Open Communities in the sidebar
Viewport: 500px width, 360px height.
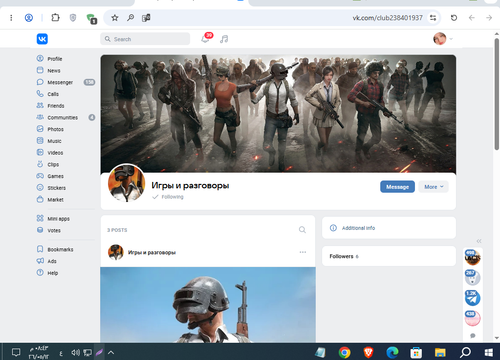coord(62,117)
